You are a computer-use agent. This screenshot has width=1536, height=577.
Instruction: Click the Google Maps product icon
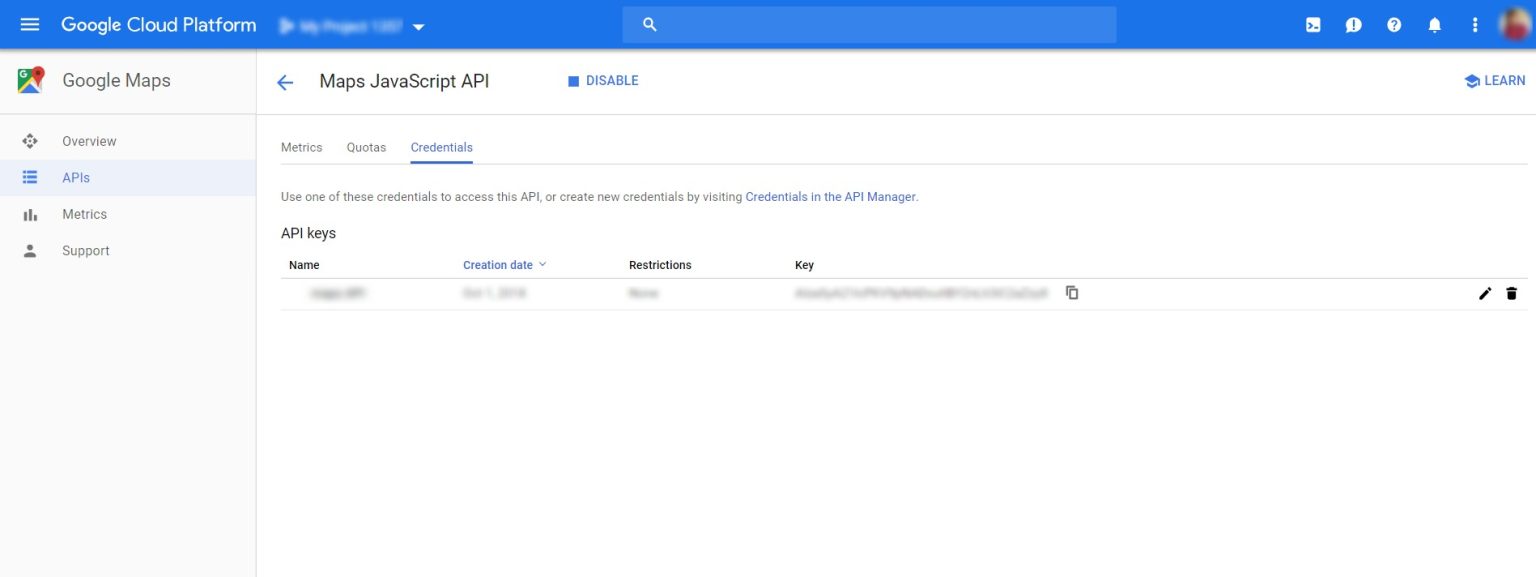tap(29, 79)
